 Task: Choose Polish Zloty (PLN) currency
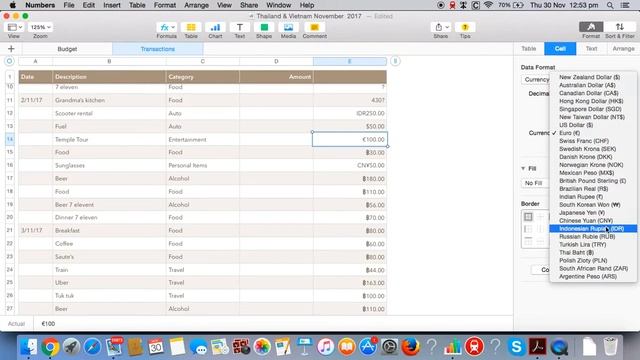(593, 260)
